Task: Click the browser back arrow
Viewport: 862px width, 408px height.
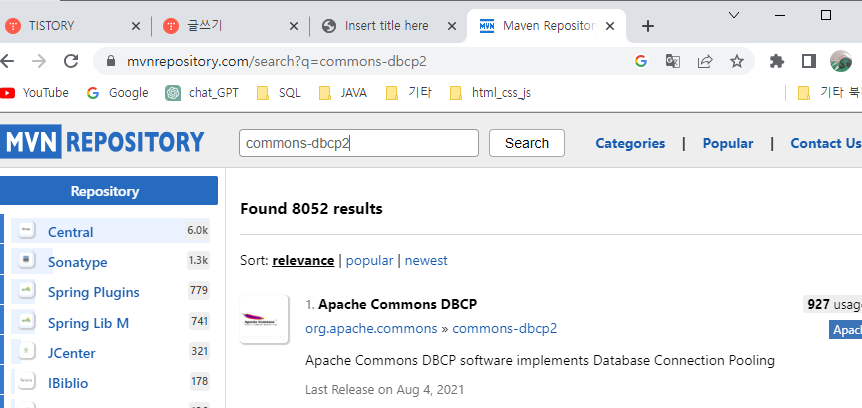Action: click(x=7, y=61)
